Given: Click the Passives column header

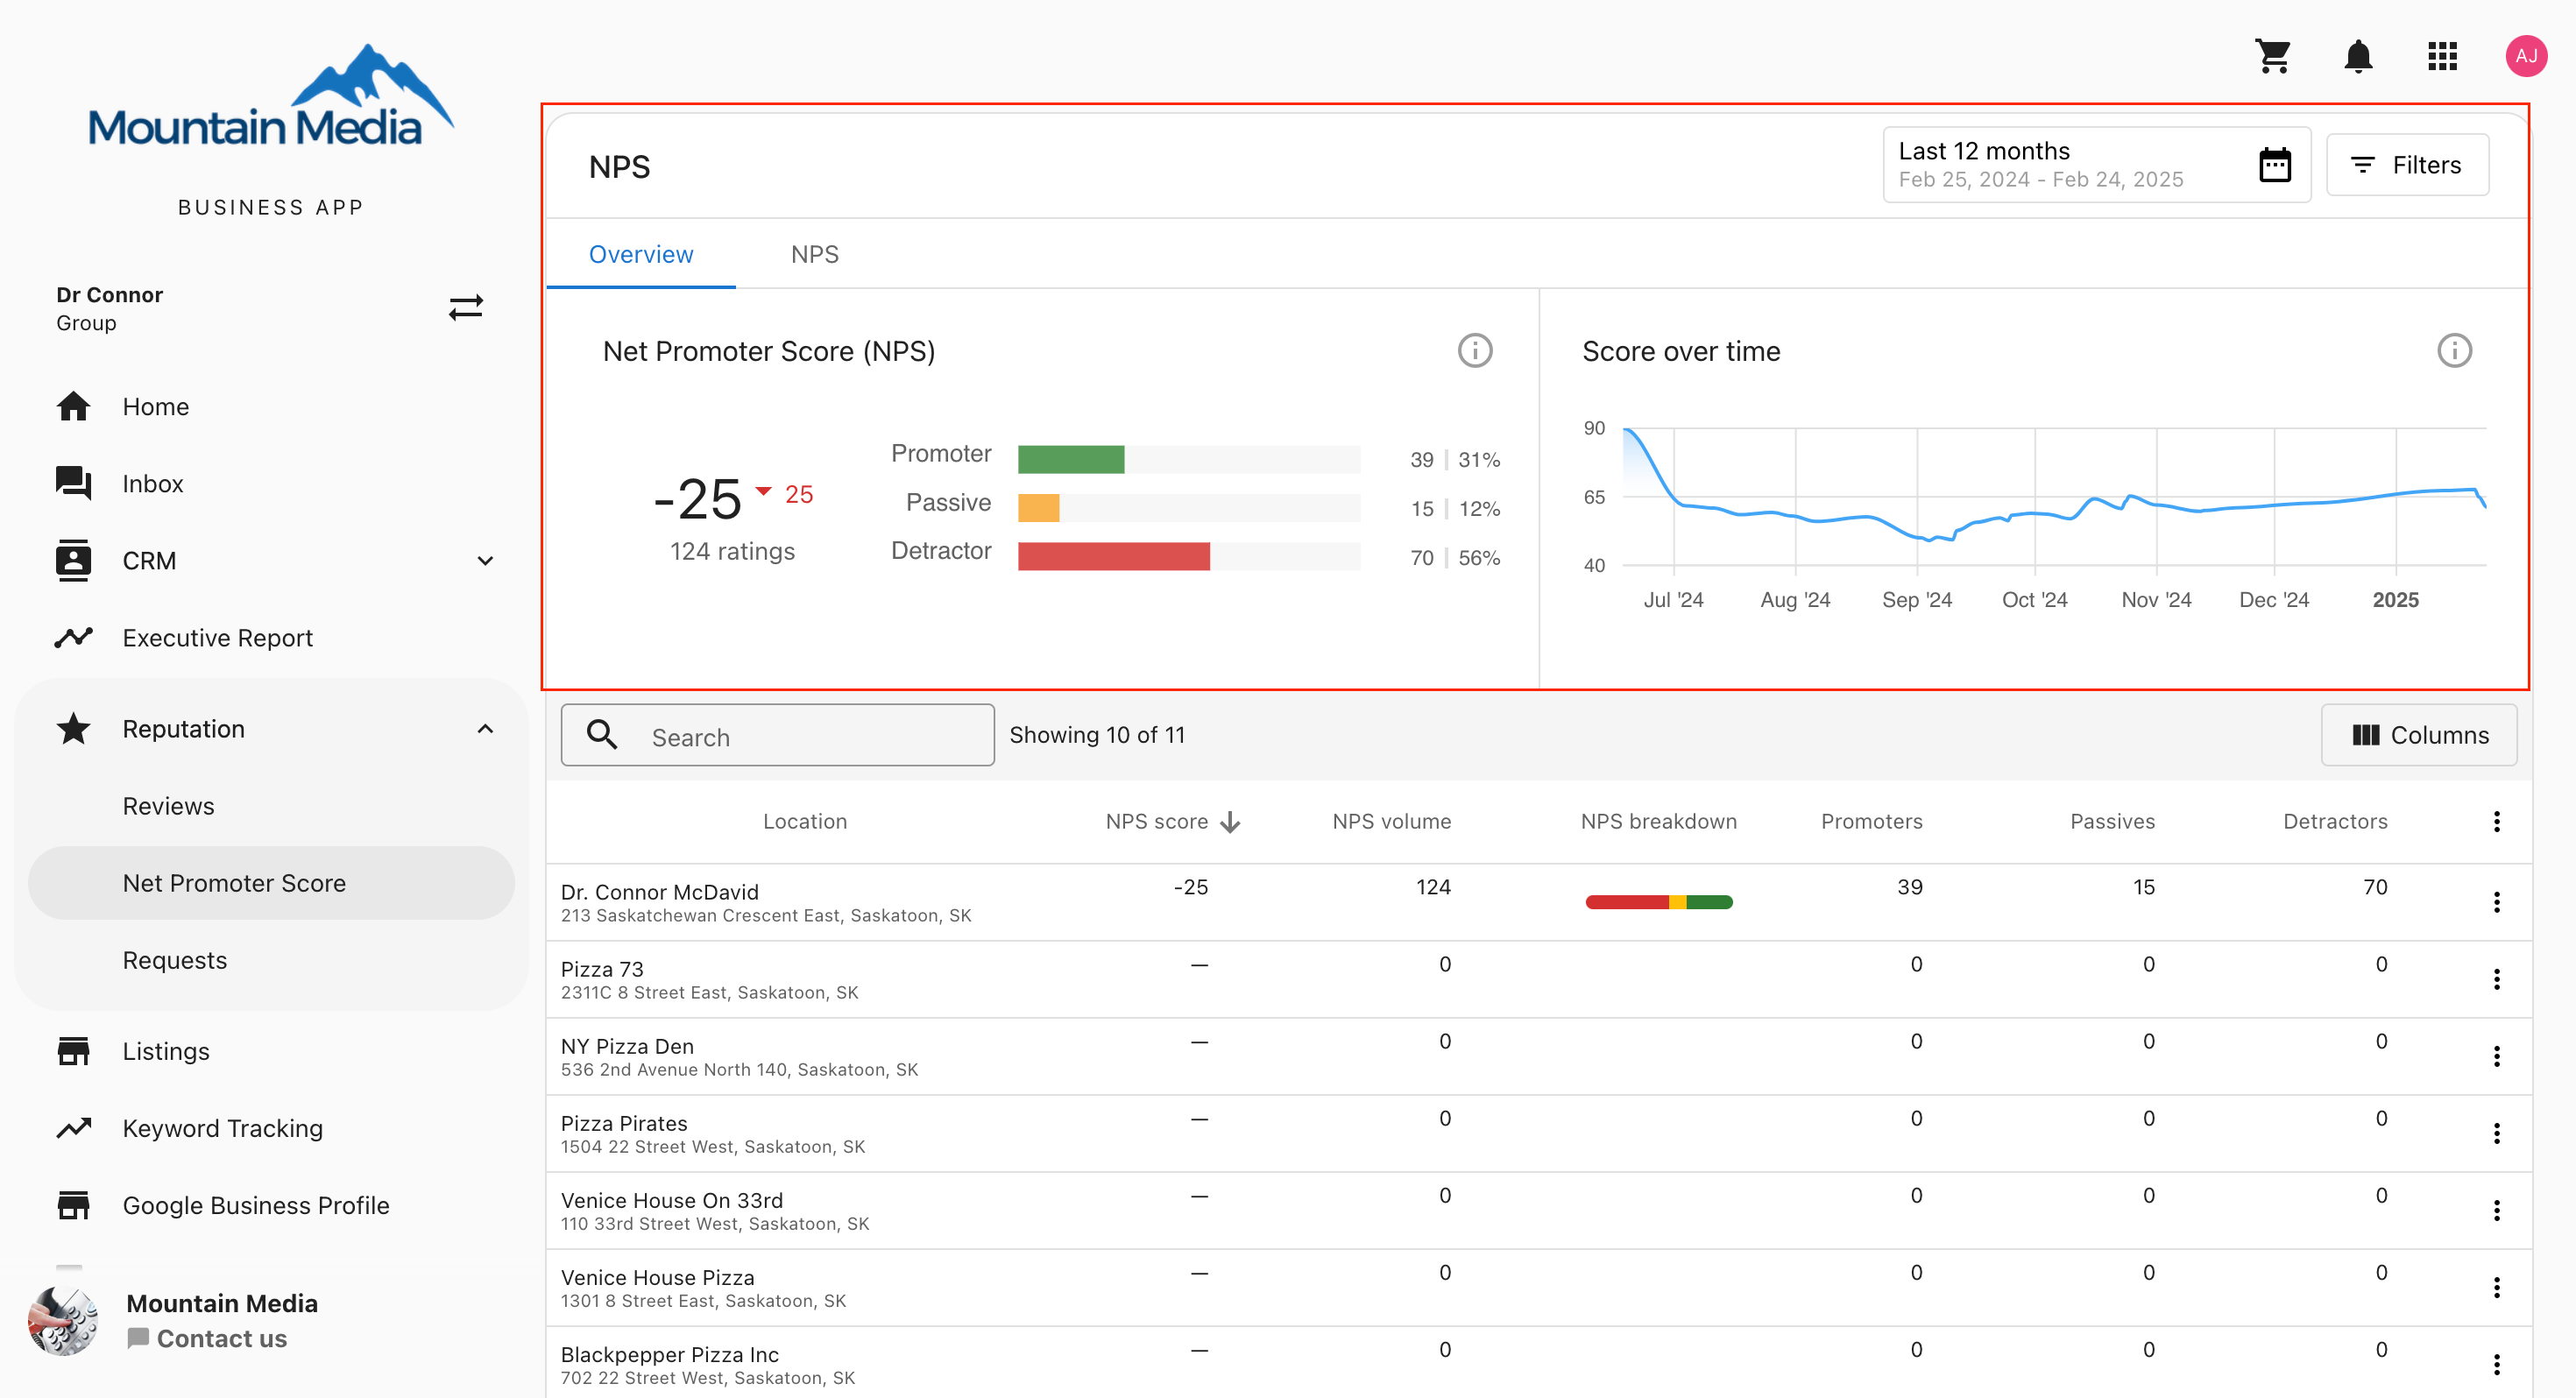Looking at the screenshot, I should pyautogui.click(x=2112, y=822).
